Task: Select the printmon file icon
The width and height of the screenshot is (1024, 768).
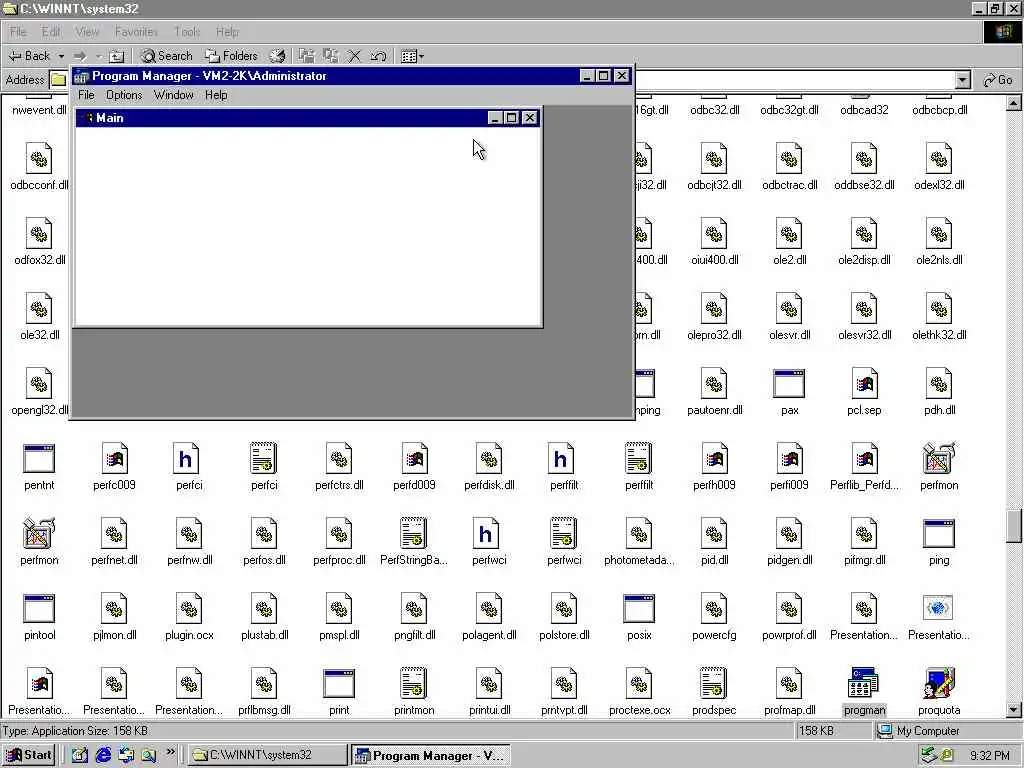Action: [414, 683]
